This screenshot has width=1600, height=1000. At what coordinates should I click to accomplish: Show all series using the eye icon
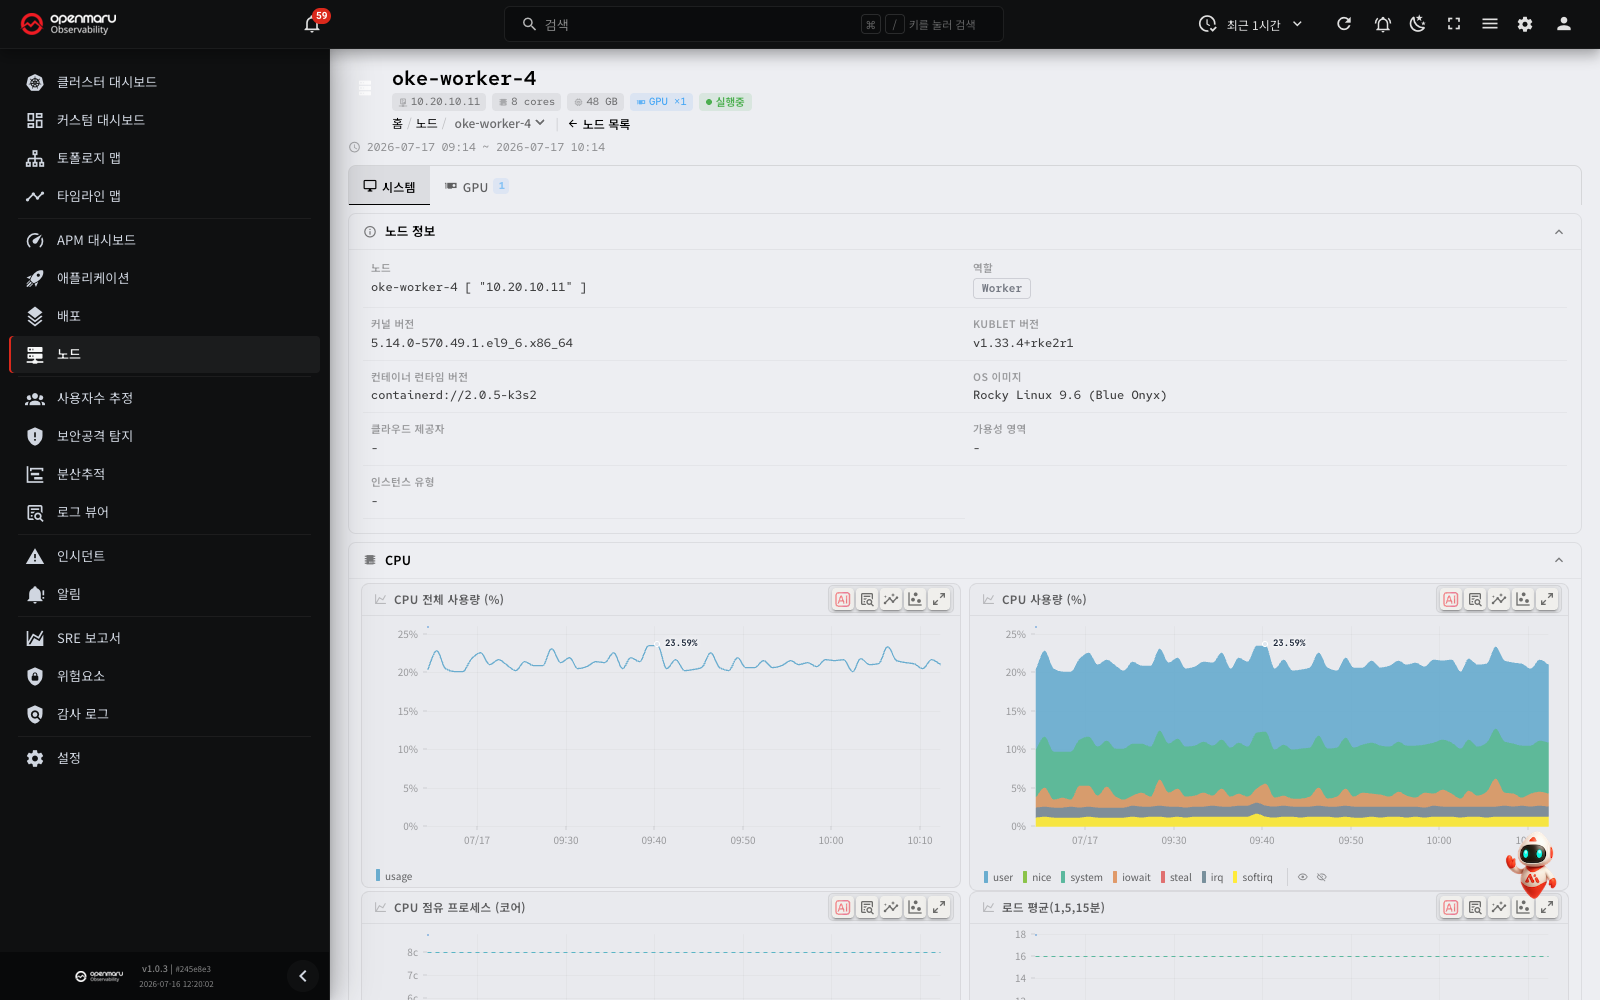(1303, 877)
